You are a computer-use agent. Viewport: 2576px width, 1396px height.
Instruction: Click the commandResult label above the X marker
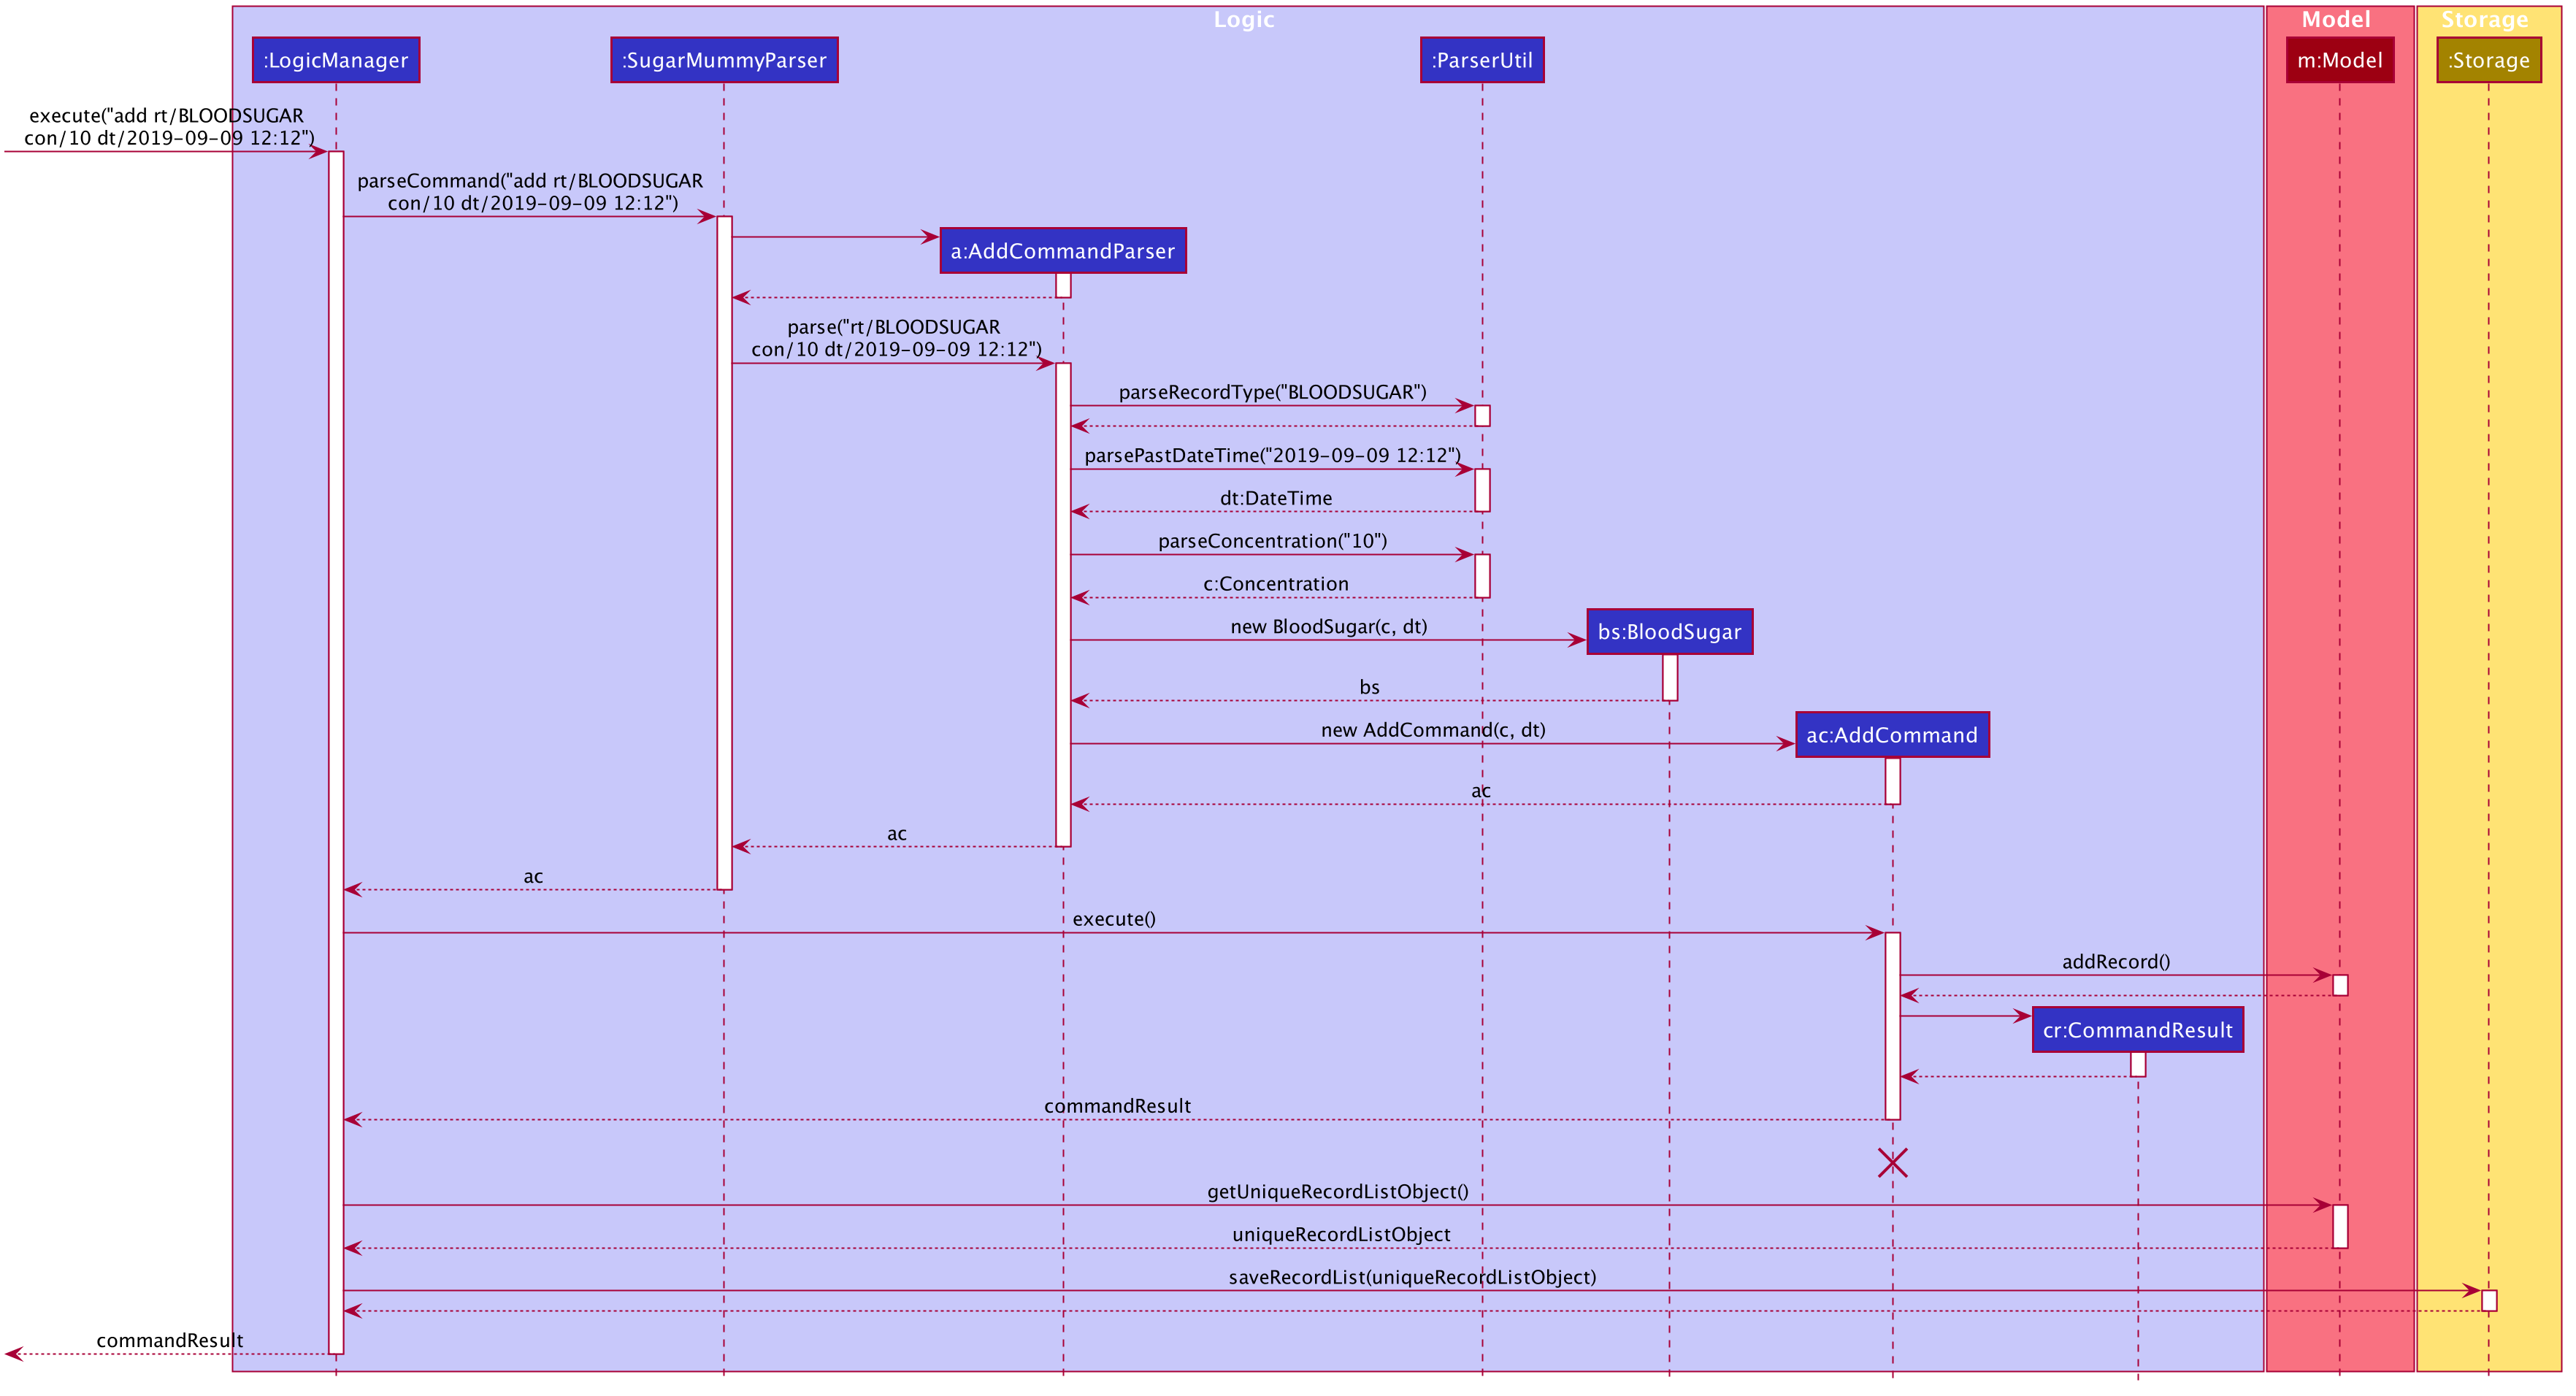click(1117, 1106)
